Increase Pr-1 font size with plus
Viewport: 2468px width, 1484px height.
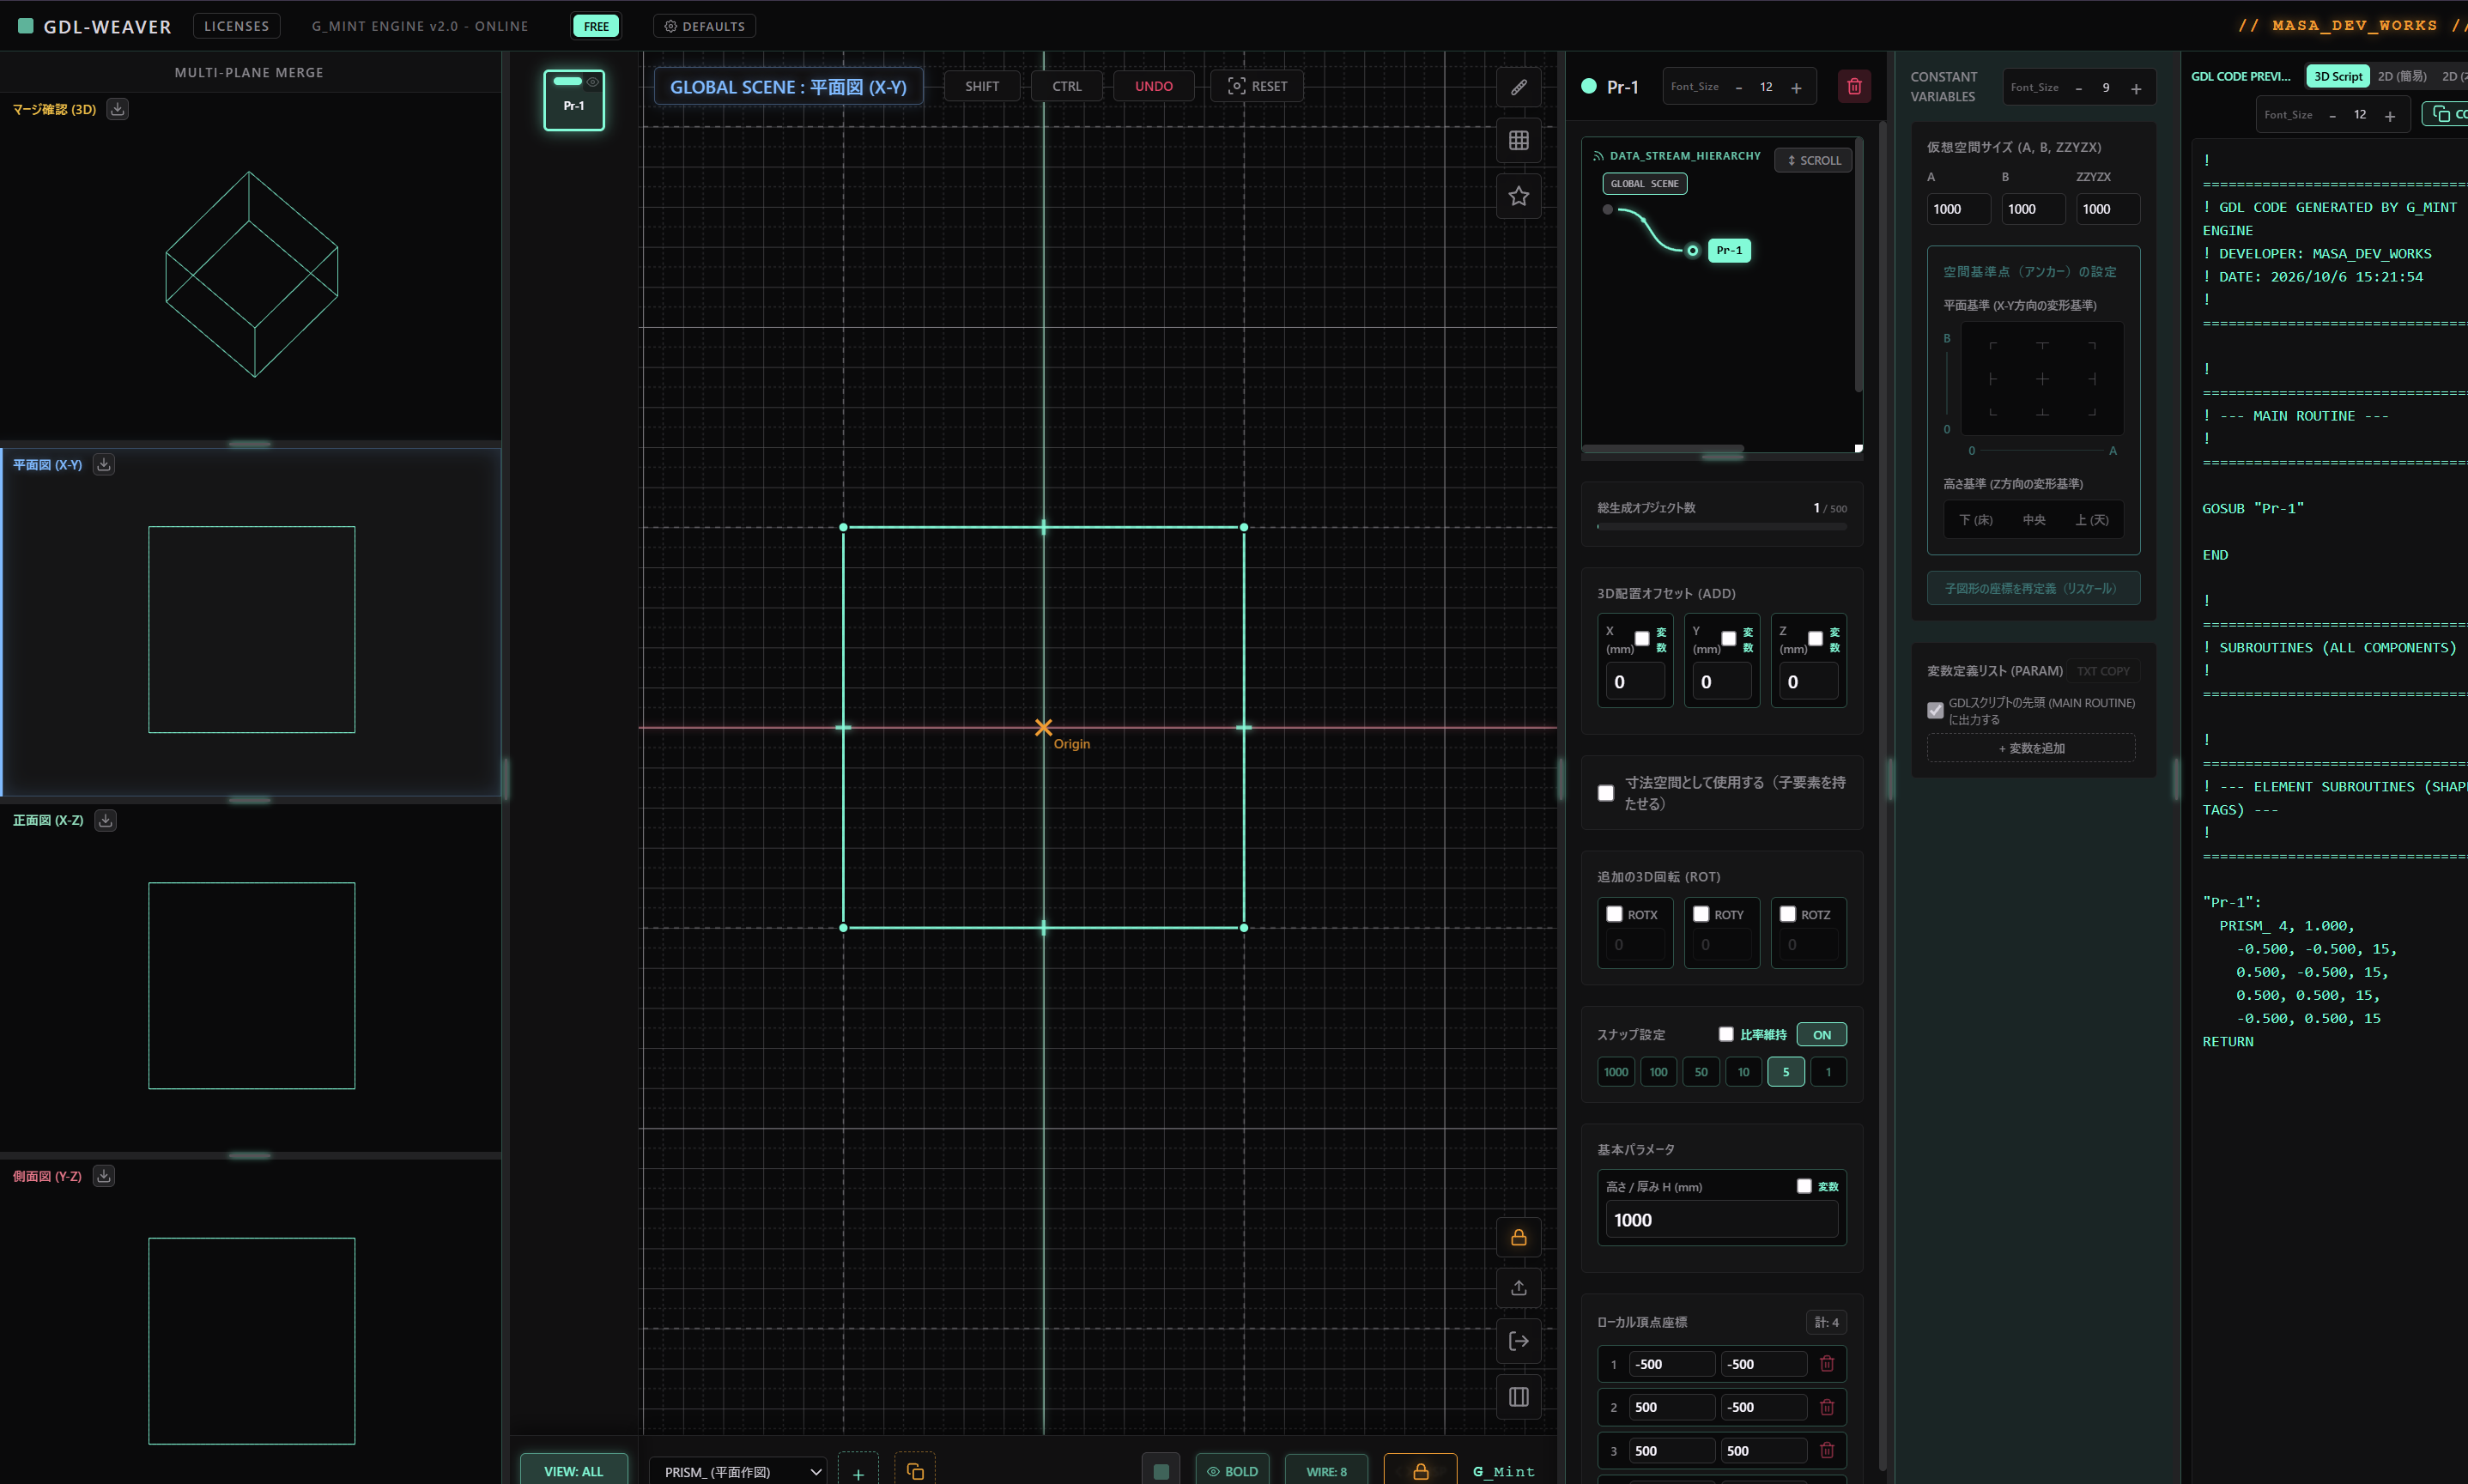1796,88
